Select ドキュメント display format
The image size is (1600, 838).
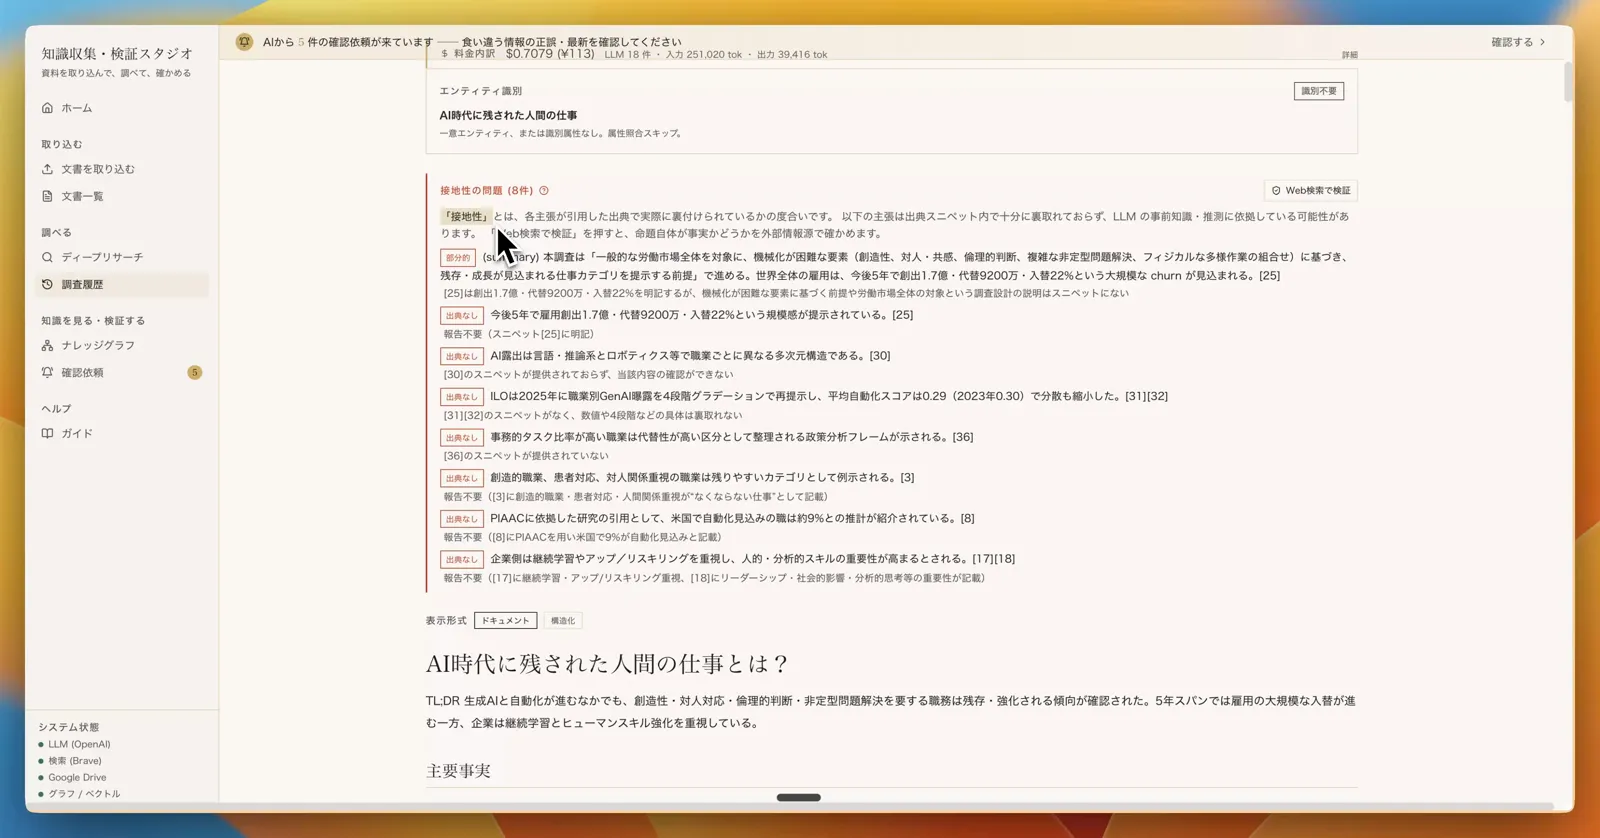(x=505, y=620)
